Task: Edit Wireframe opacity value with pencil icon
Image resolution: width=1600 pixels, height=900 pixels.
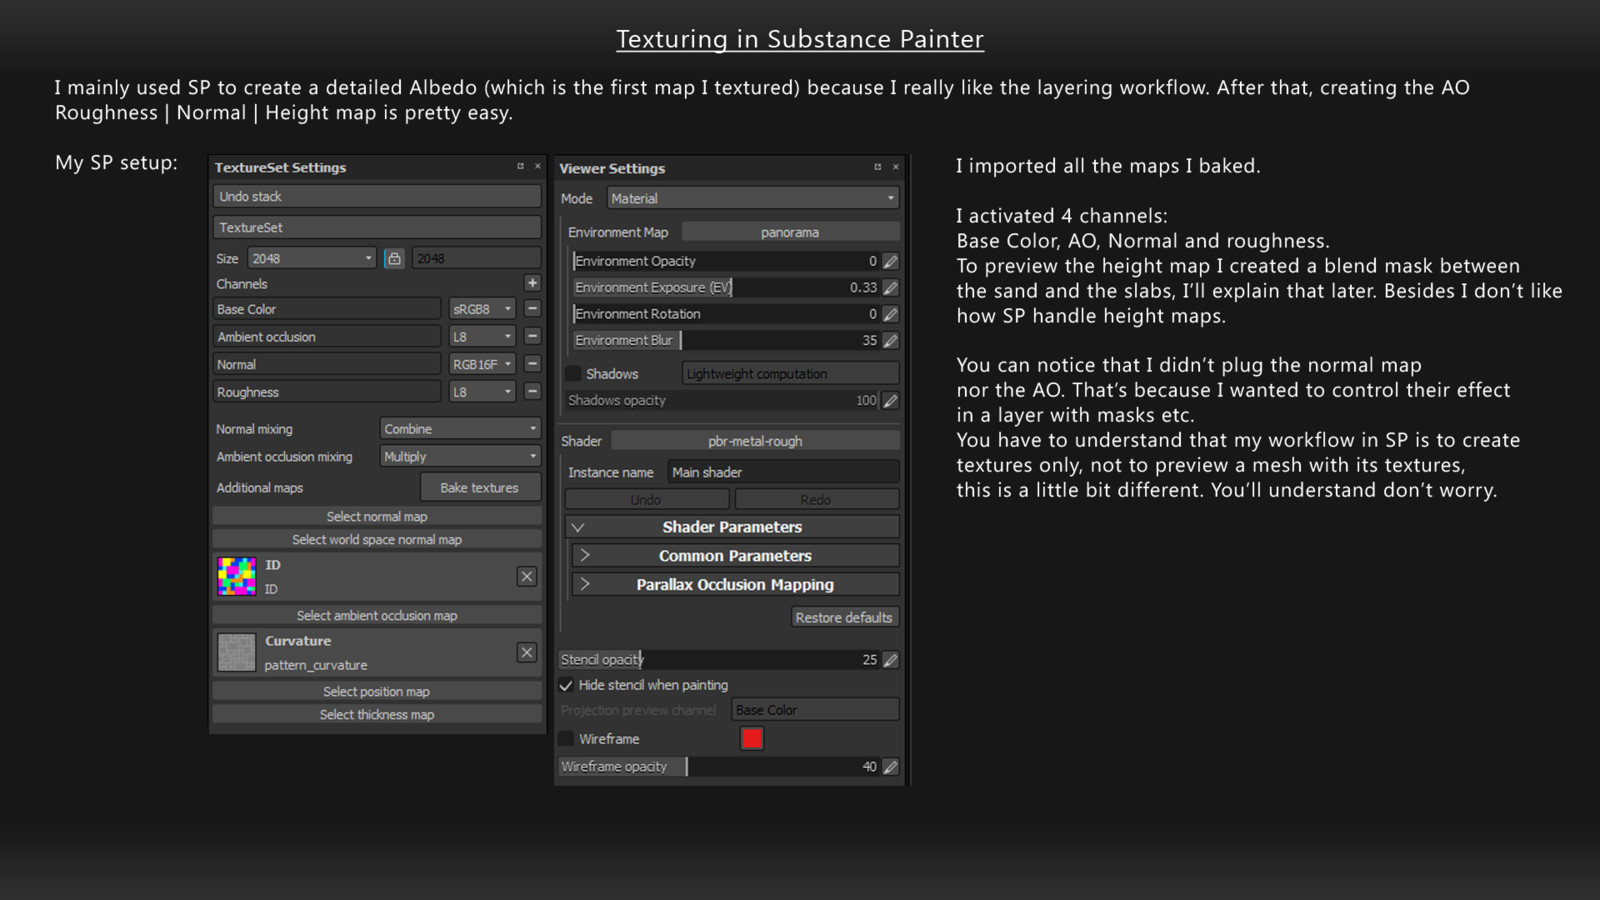Action: (x=890, y=767)
